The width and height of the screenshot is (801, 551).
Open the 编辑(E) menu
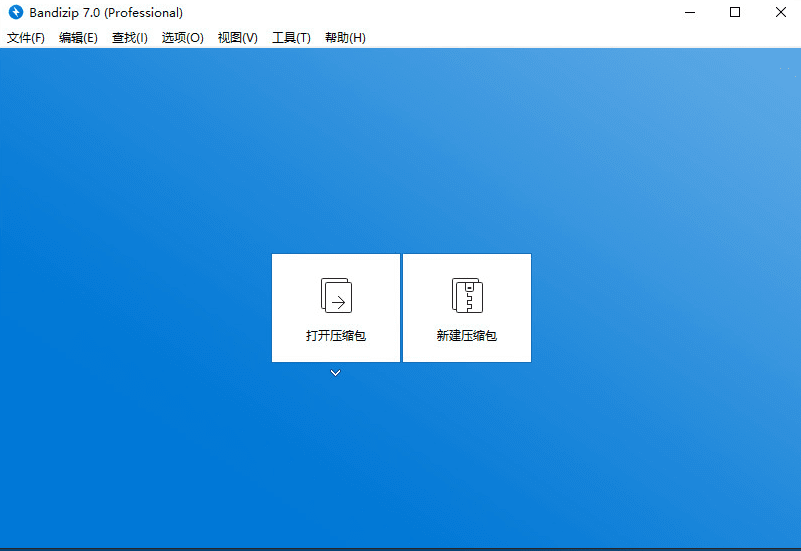(78, 38)
